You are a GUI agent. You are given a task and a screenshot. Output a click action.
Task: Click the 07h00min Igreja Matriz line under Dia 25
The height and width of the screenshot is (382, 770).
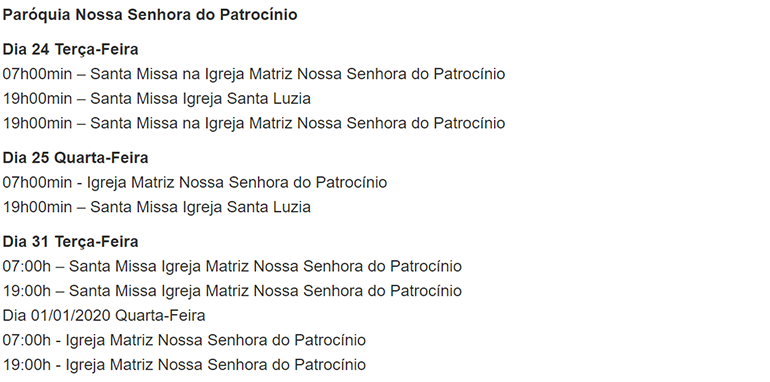[194, 183]
